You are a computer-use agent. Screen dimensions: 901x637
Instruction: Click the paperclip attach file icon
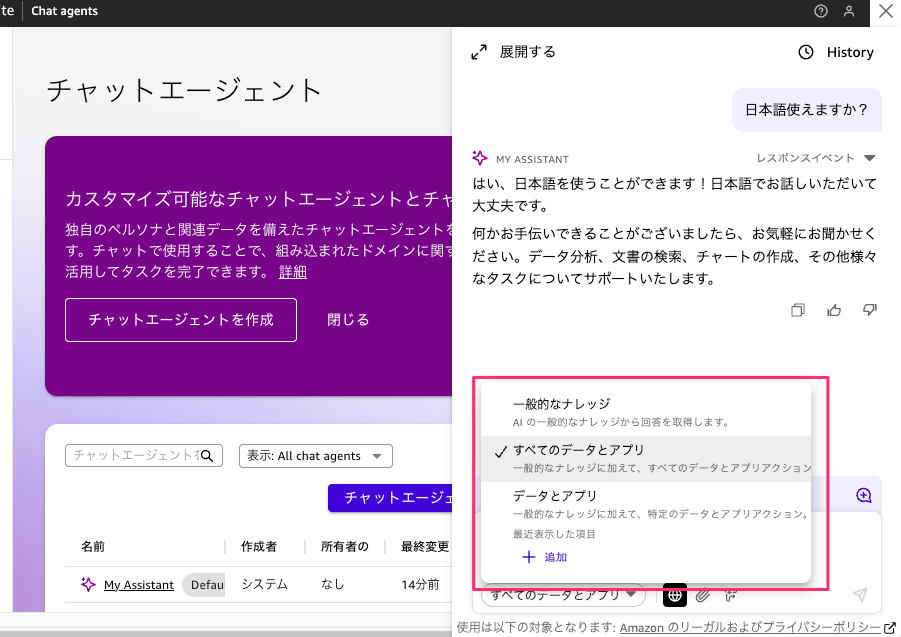(x=703, y=595)
